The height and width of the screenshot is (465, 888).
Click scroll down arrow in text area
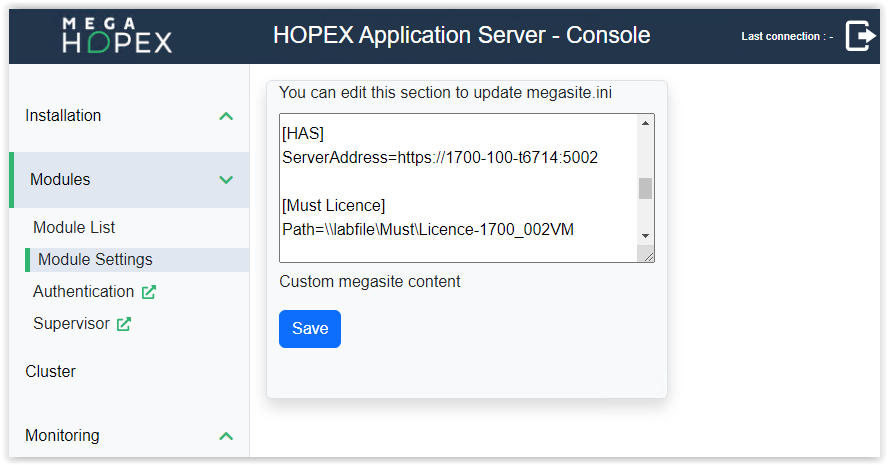[x=645, y=235]
